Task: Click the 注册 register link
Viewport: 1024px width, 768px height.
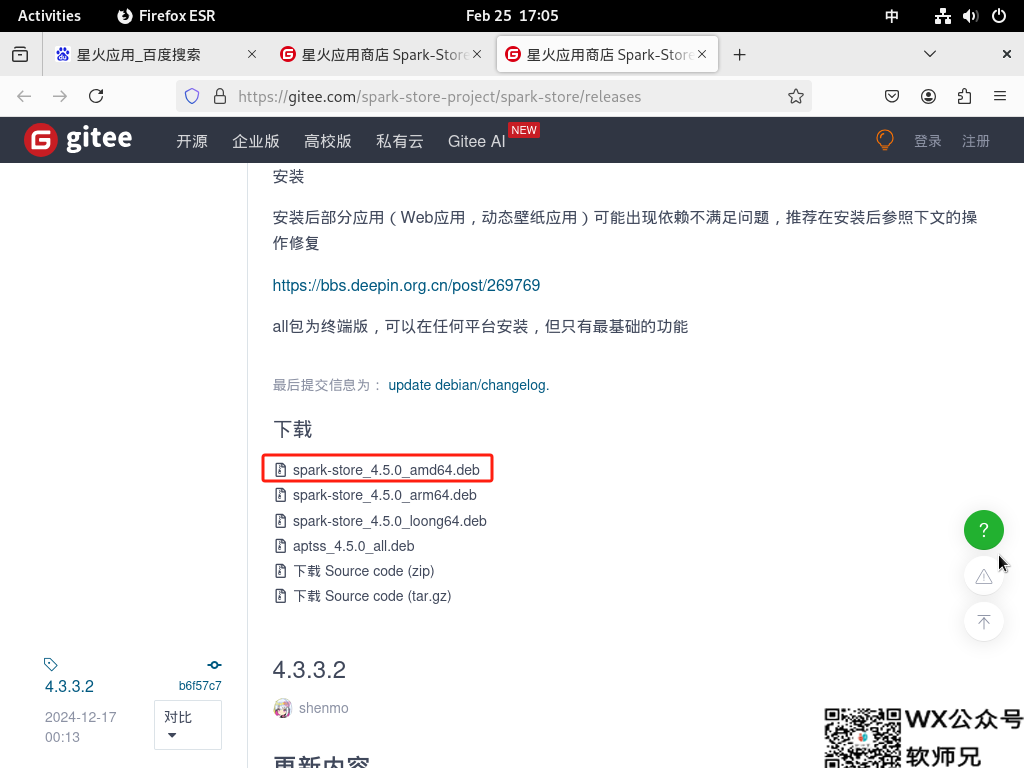Action: click(x=976, y=141)
